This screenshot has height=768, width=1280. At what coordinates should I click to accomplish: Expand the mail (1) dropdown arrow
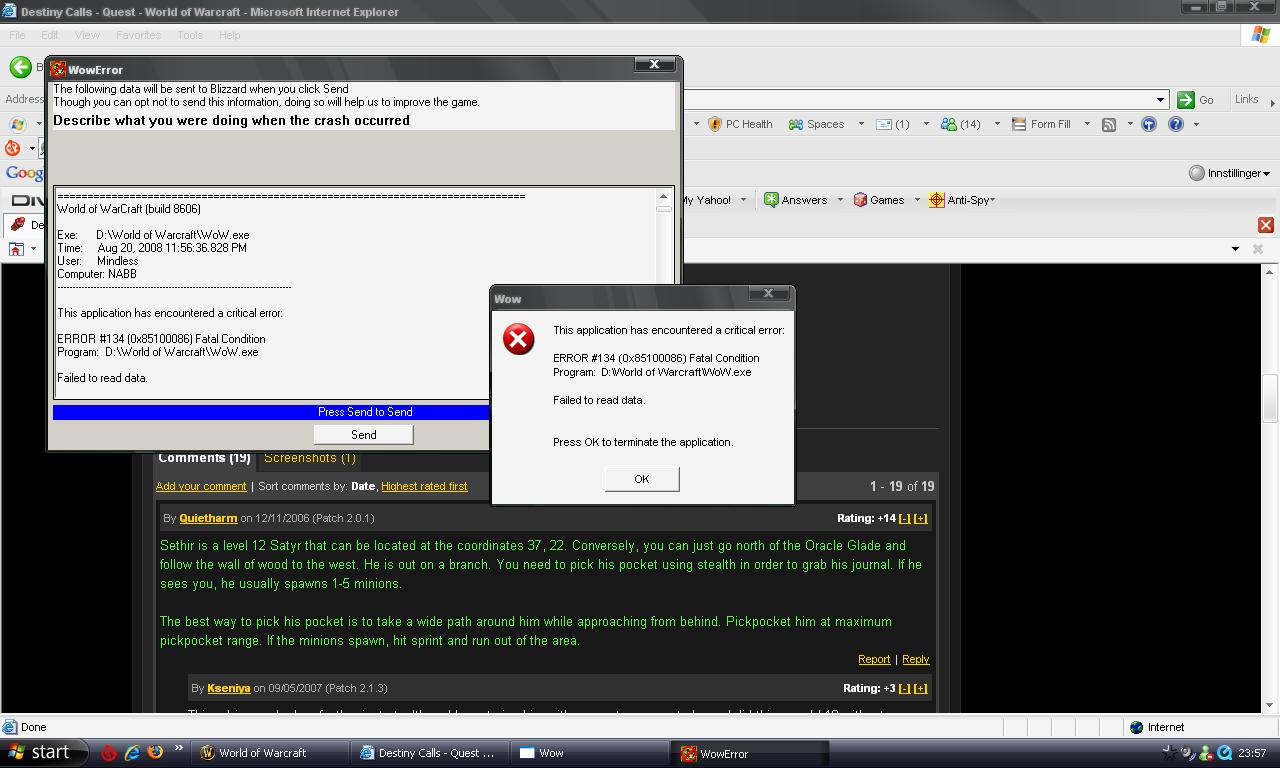(926, 124)
